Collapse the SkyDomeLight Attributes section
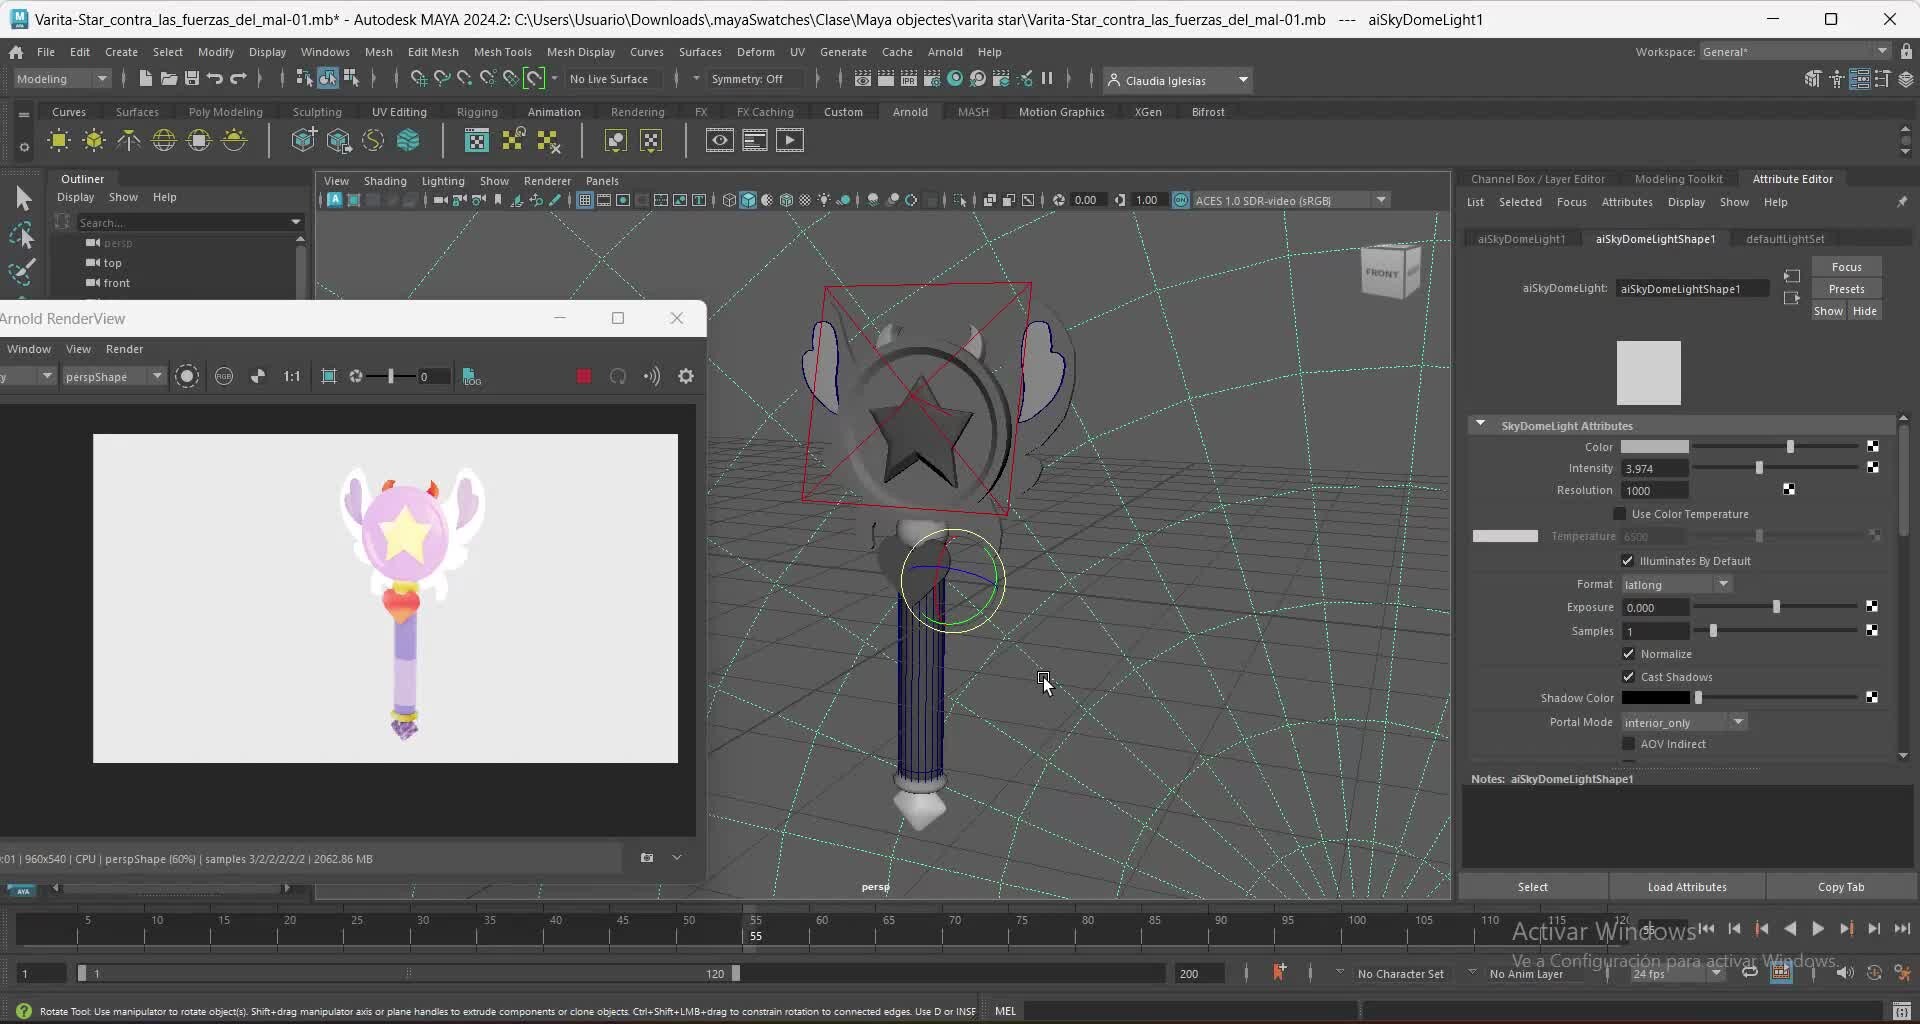 pos(1480,425)
